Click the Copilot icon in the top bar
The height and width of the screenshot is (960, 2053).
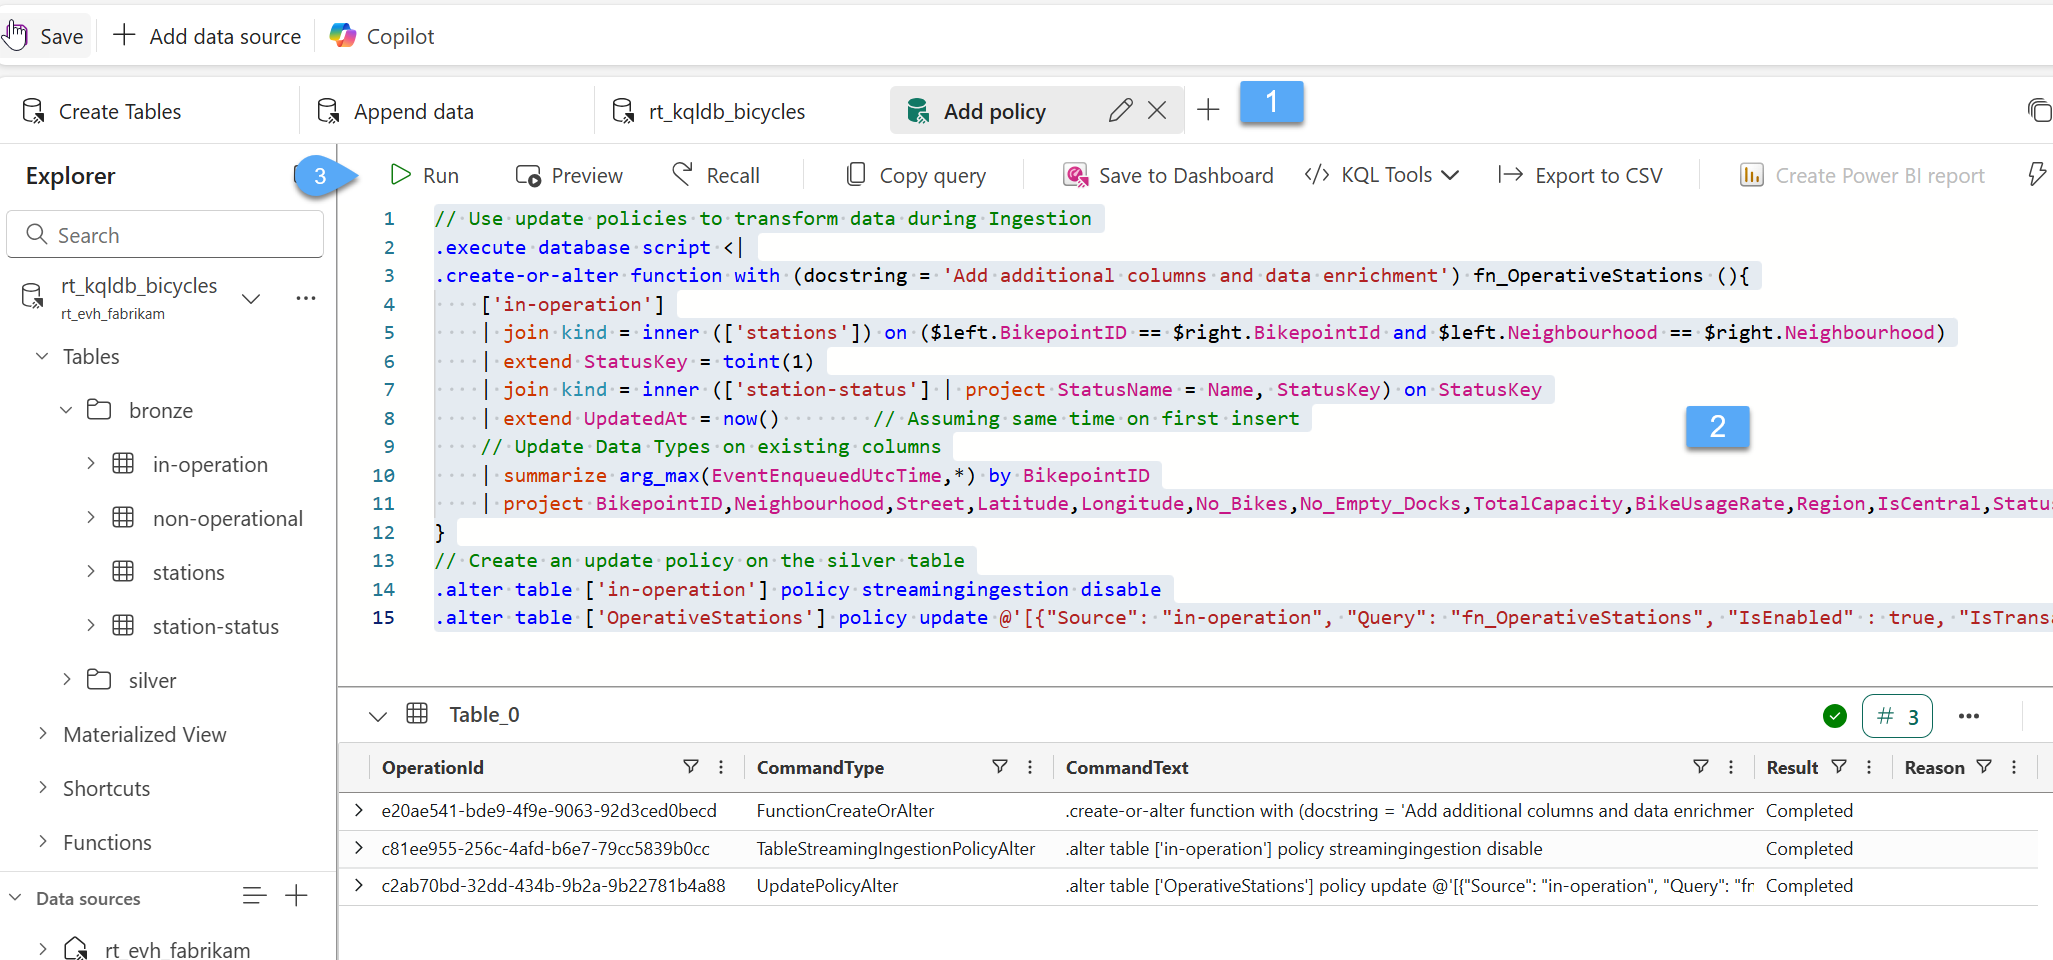343,36
